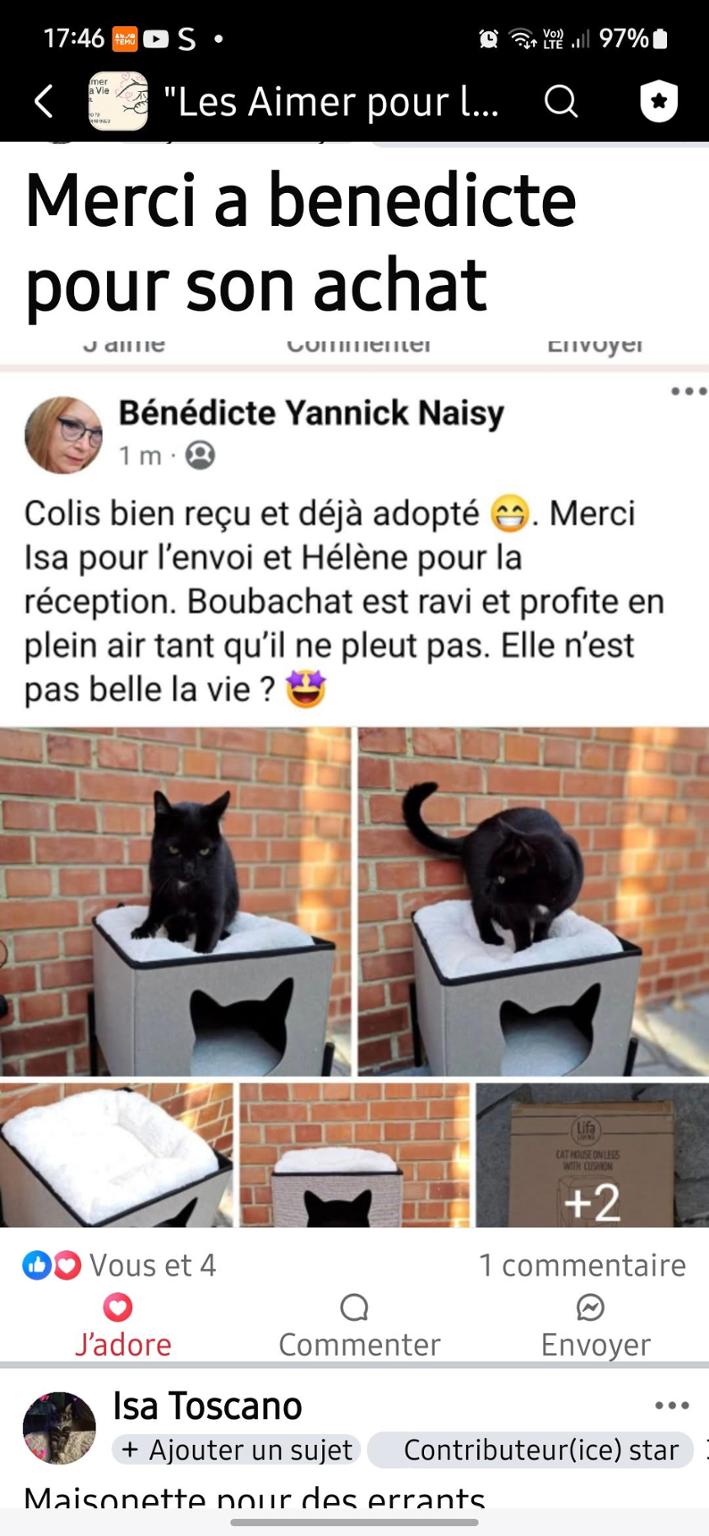Open the first photo of the cat sitting on the box
The image size is (709, 1536).
(175, 901)
